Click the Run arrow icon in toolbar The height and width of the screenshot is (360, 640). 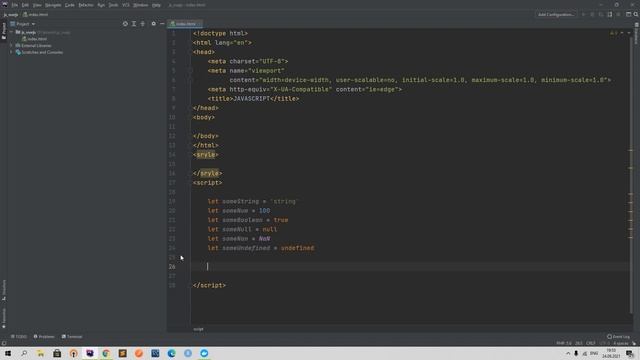[584, 14]
